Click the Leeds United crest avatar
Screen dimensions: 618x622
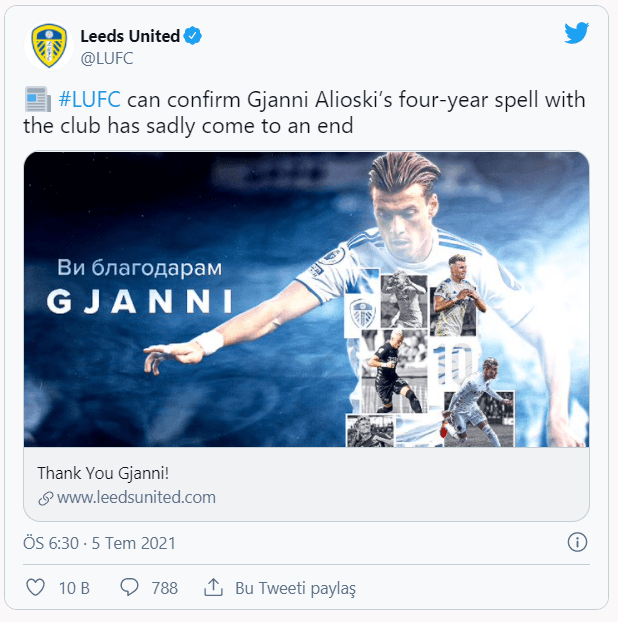(48, 46)
